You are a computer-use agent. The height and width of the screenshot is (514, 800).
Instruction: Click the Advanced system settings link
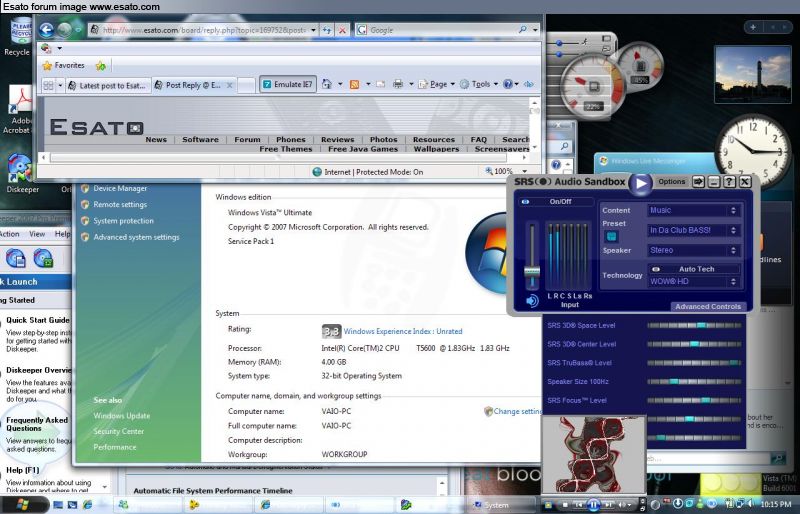pyautogui.click(x=136, y=237)
